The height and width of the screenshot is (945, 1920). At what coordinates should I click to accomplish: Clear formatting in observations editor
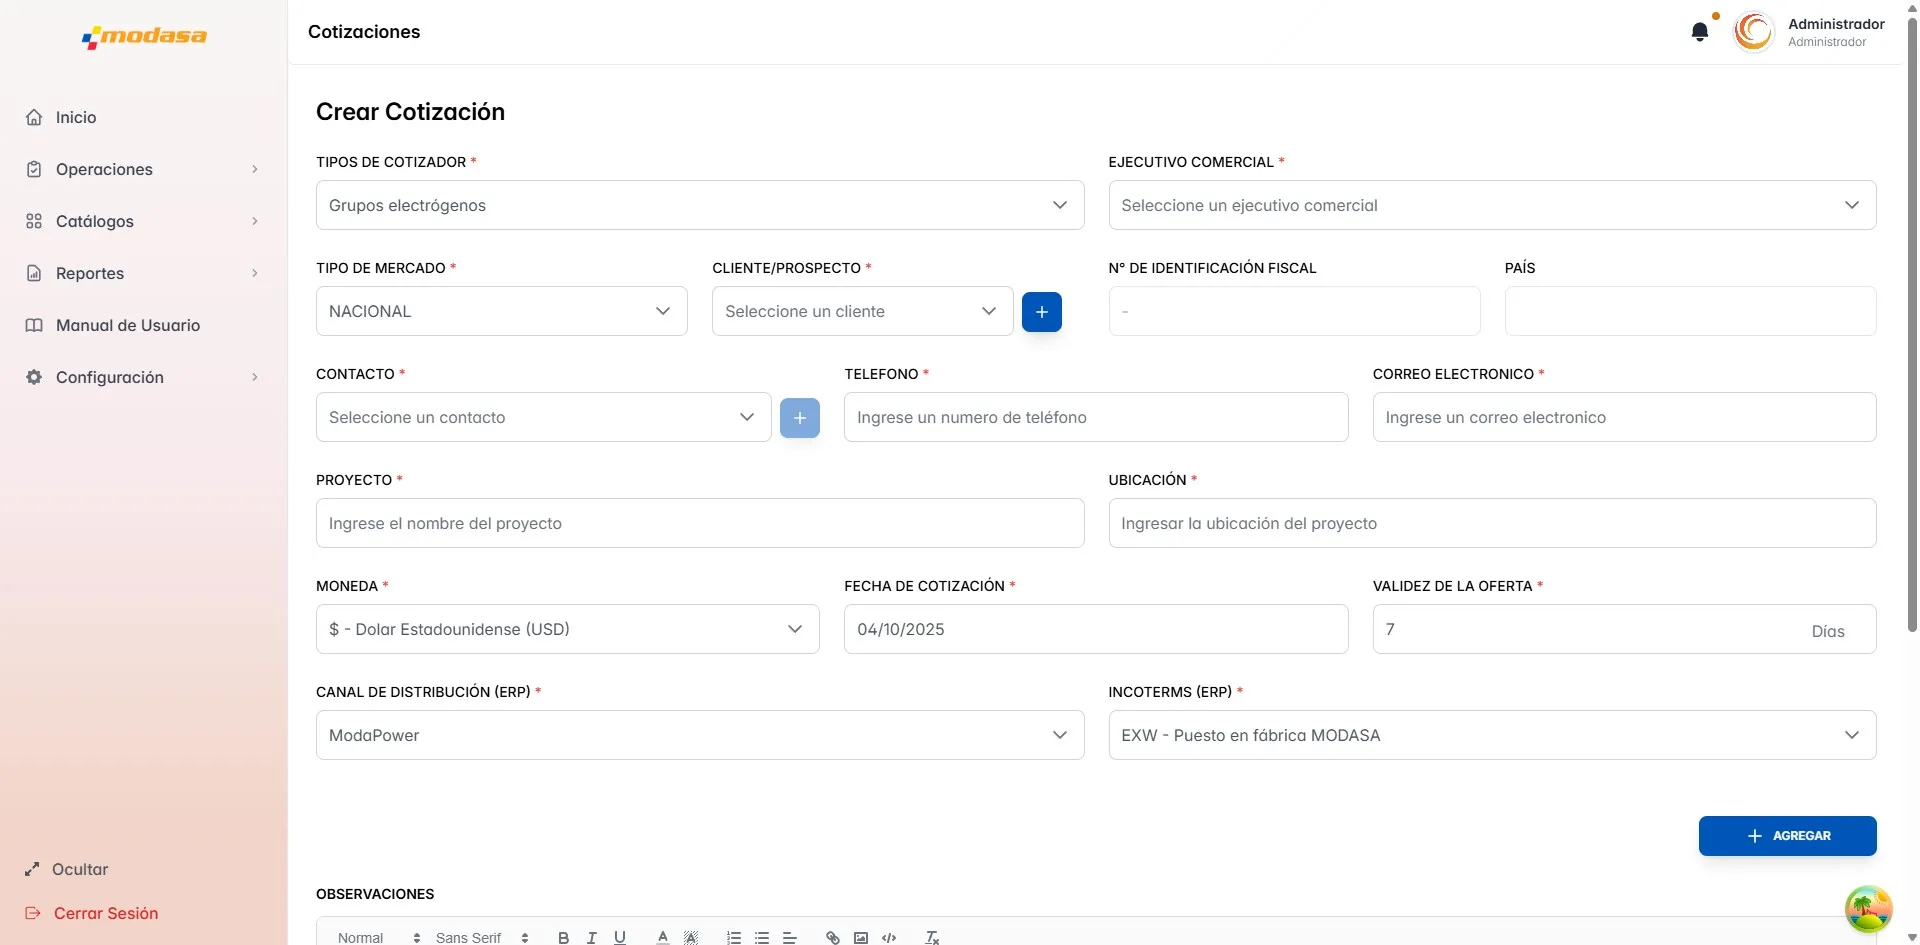pyautogui.click(x=932, y=937)
